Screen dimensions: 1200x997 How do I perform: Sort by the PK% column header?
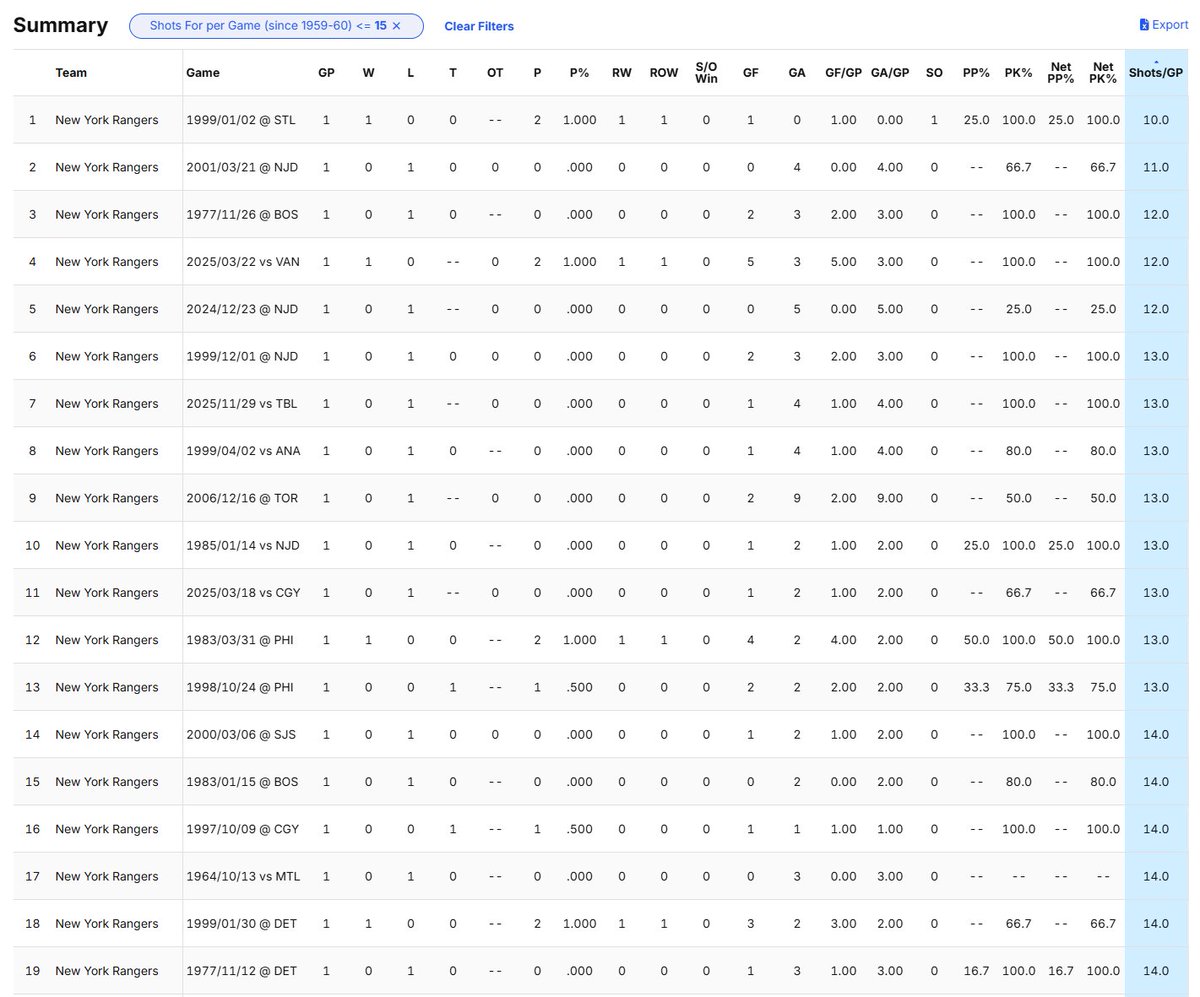tap(1018, 73)
